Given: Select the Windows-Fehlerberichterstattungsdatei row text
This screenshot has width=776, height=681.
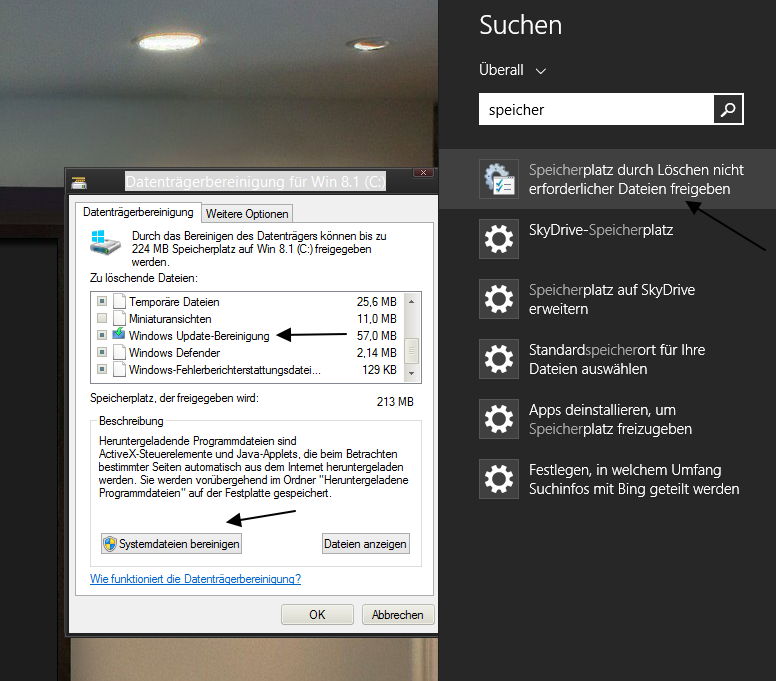Looking at the screenshot, I should tap(225, 370).
